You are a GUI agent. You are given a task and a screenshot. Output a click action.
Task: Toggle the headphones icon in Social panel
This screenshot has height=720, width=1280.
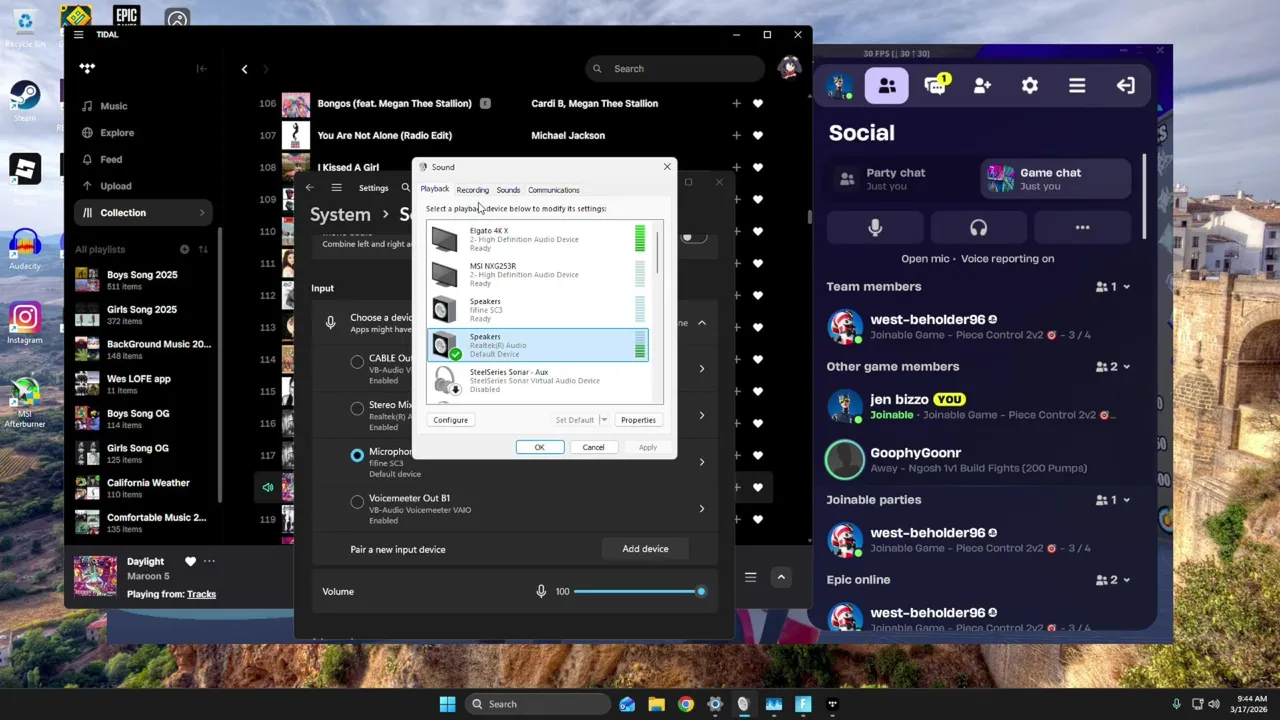pyautogui.click(x=978, y=228)
